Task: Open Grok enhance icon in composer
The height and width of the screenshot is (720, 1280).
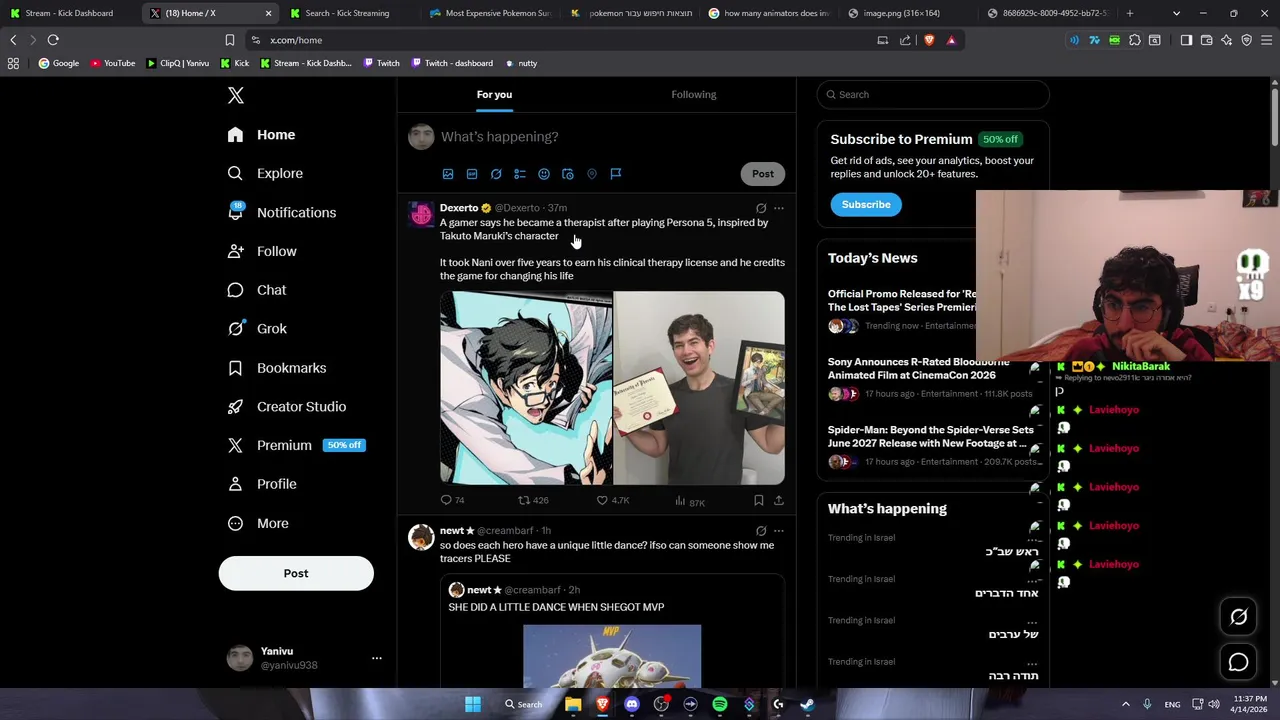Action: 496,174
